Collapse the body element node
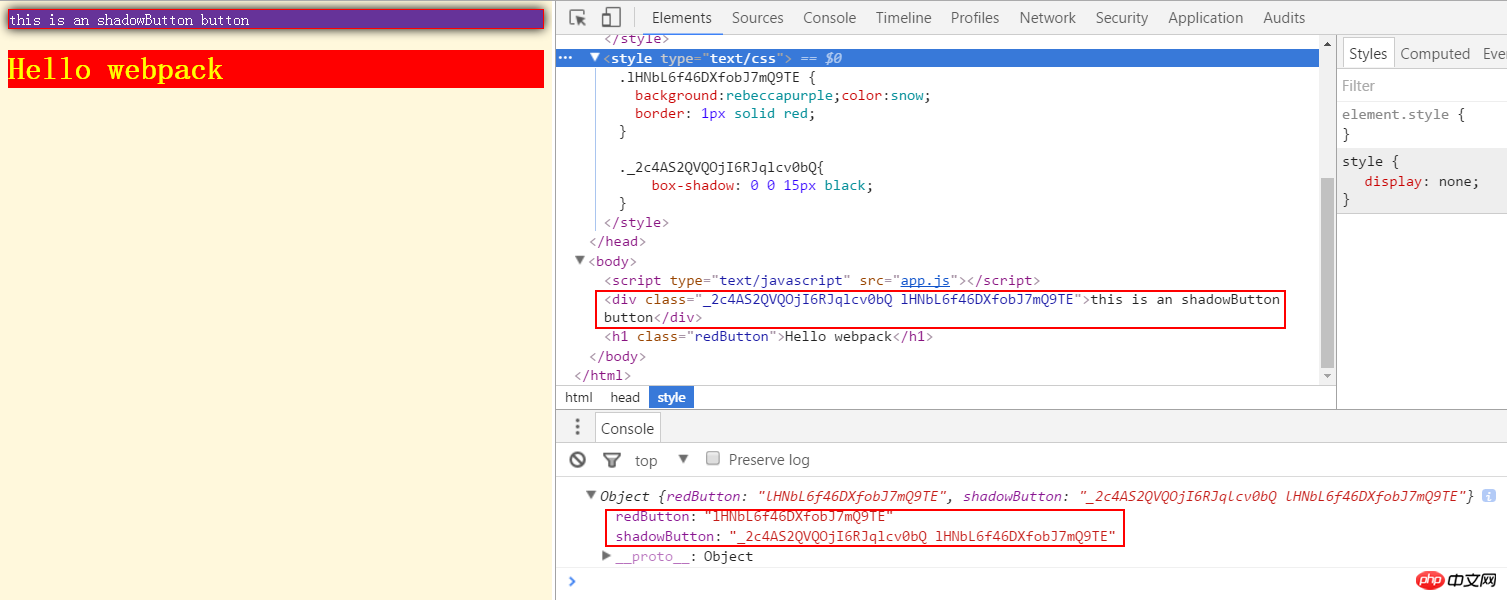Image resolution: width=1507 pixels, height=600 pixels. point(580,261)
